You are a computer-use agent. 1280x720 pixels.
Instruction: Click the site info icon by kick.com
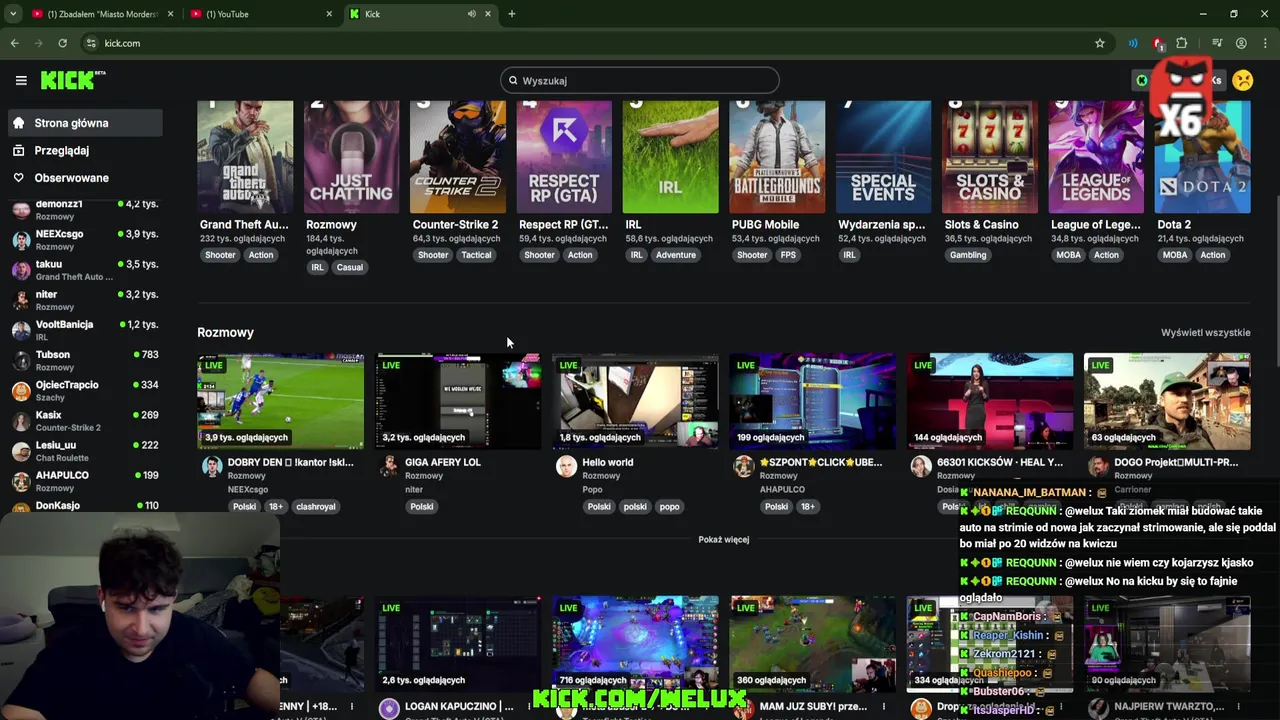[x=91, y=43]
